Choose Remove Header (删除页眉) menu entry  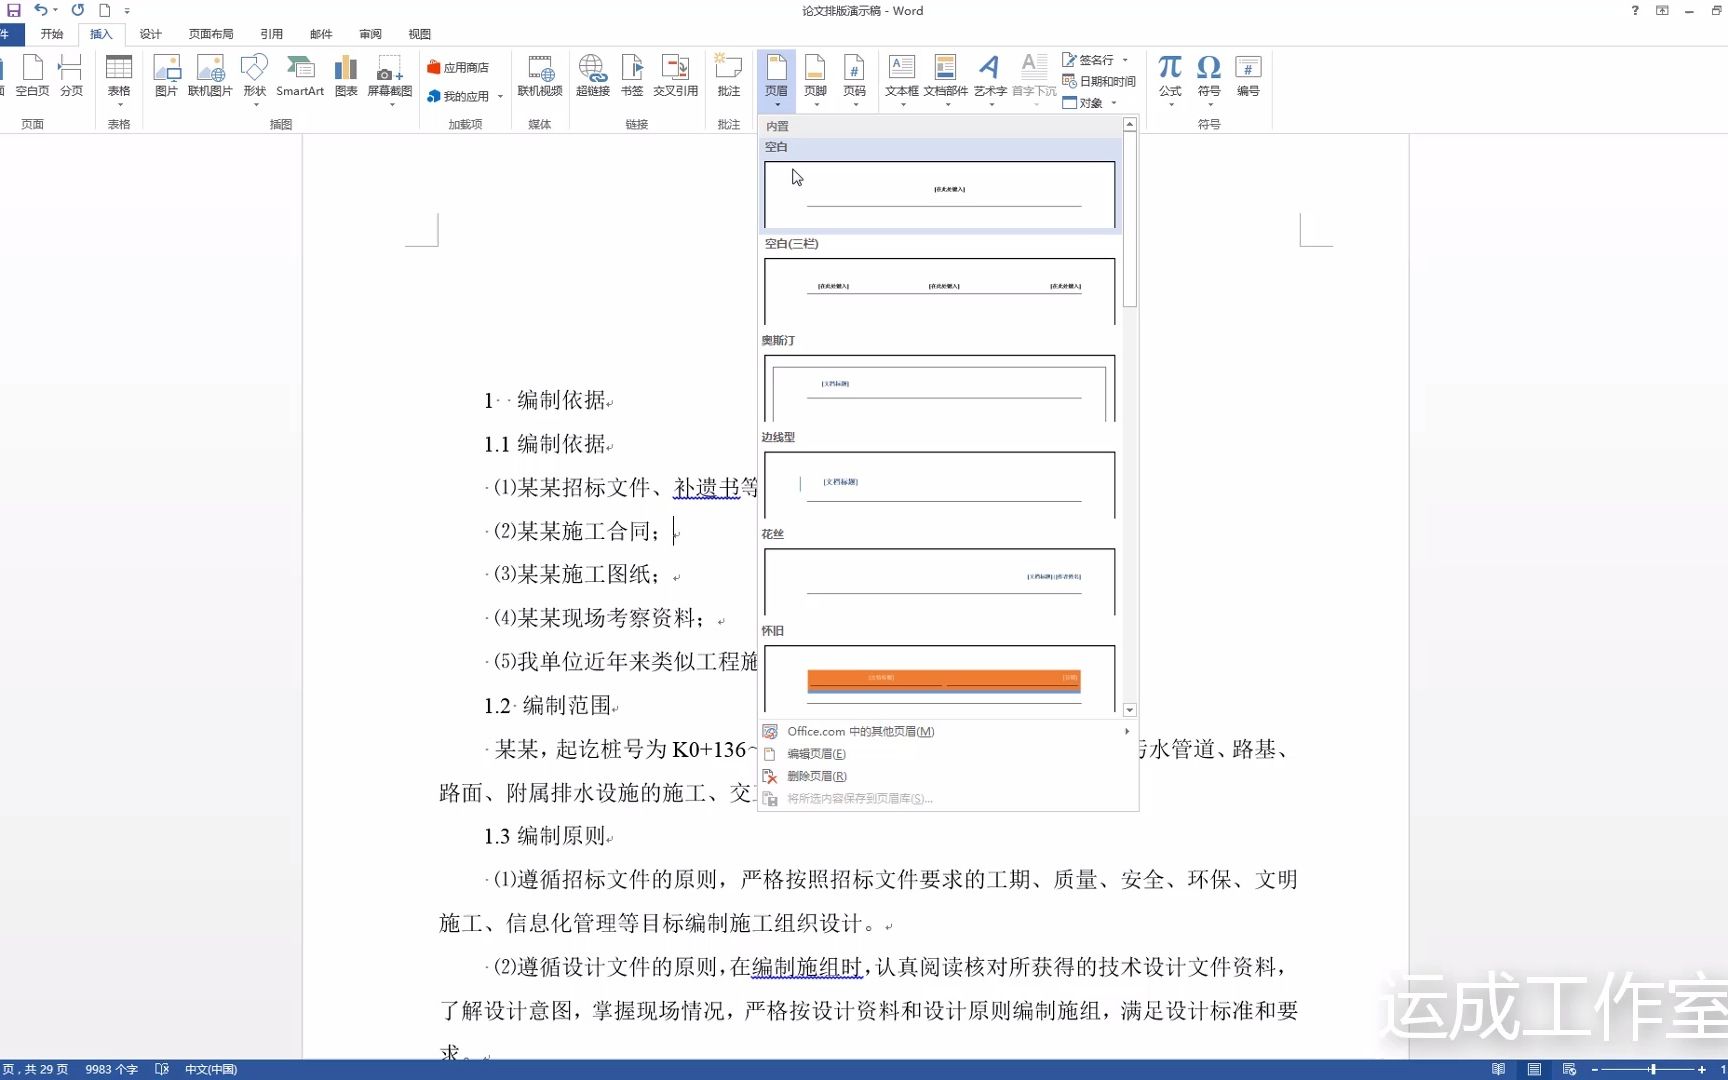(947, 776)
